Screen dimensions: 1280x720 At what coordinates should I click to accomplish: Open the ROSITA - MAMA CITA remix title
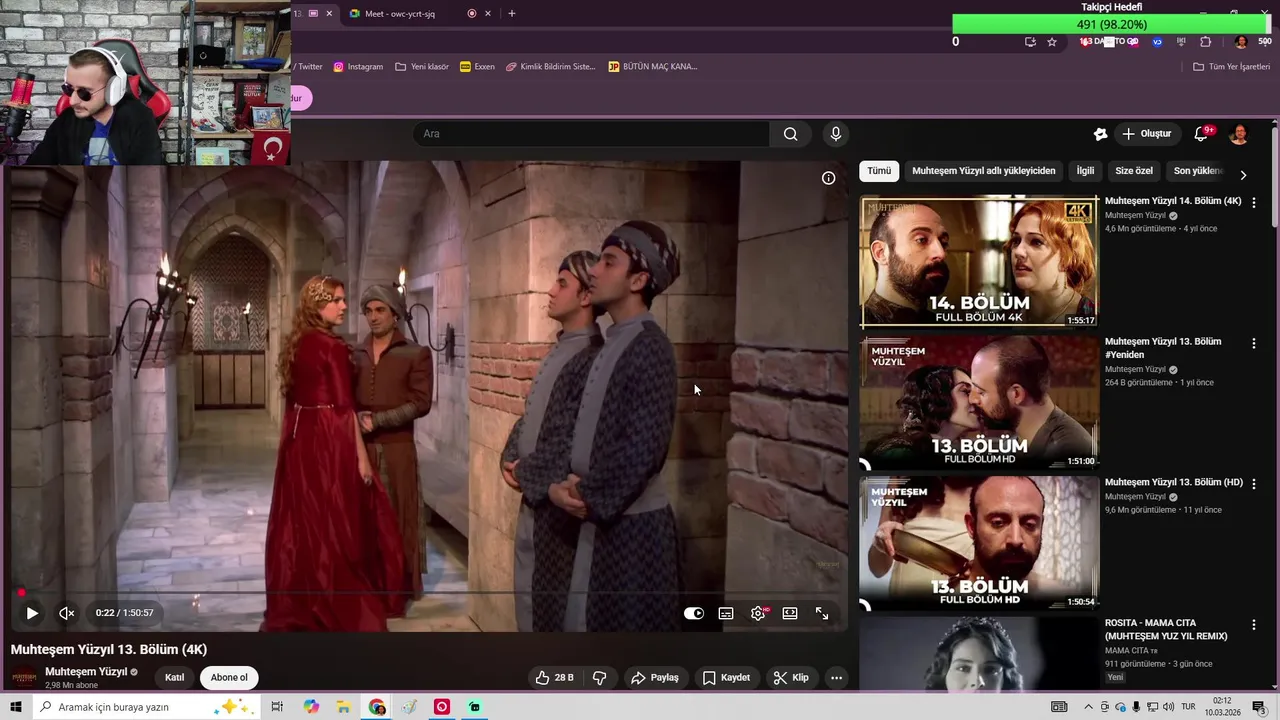pos(1166,629)
